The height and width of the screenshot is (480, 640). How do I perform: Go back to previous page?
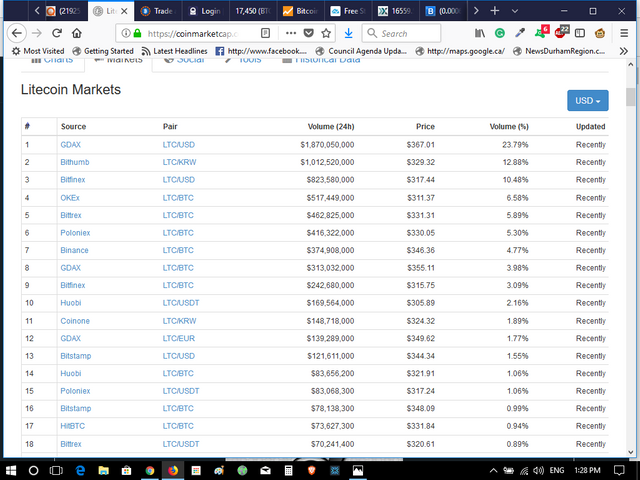click(17, 33)
